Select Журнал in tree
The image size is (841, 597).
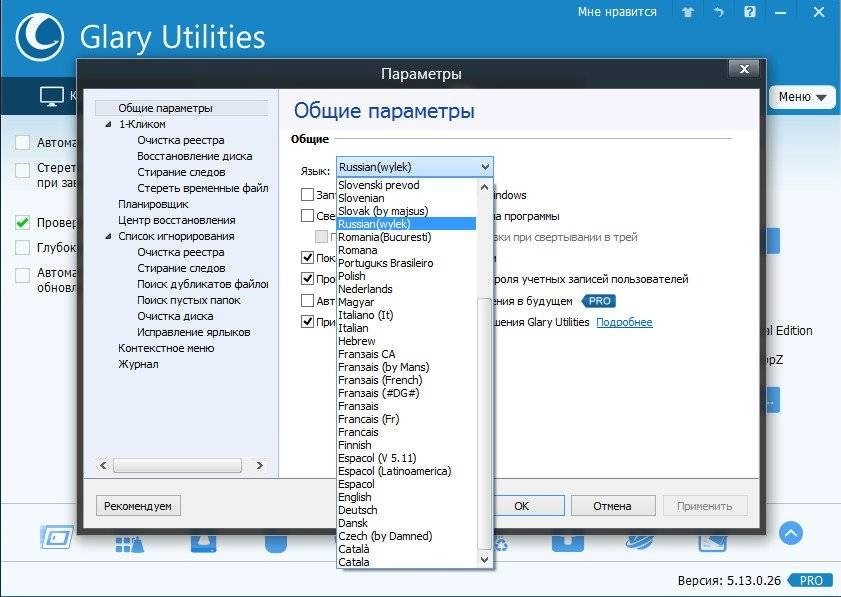pyautogui.click(x=138, y=364)
